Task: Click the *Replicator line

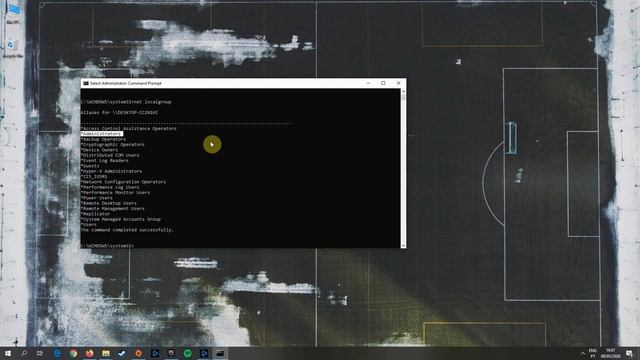Action: 95,213
